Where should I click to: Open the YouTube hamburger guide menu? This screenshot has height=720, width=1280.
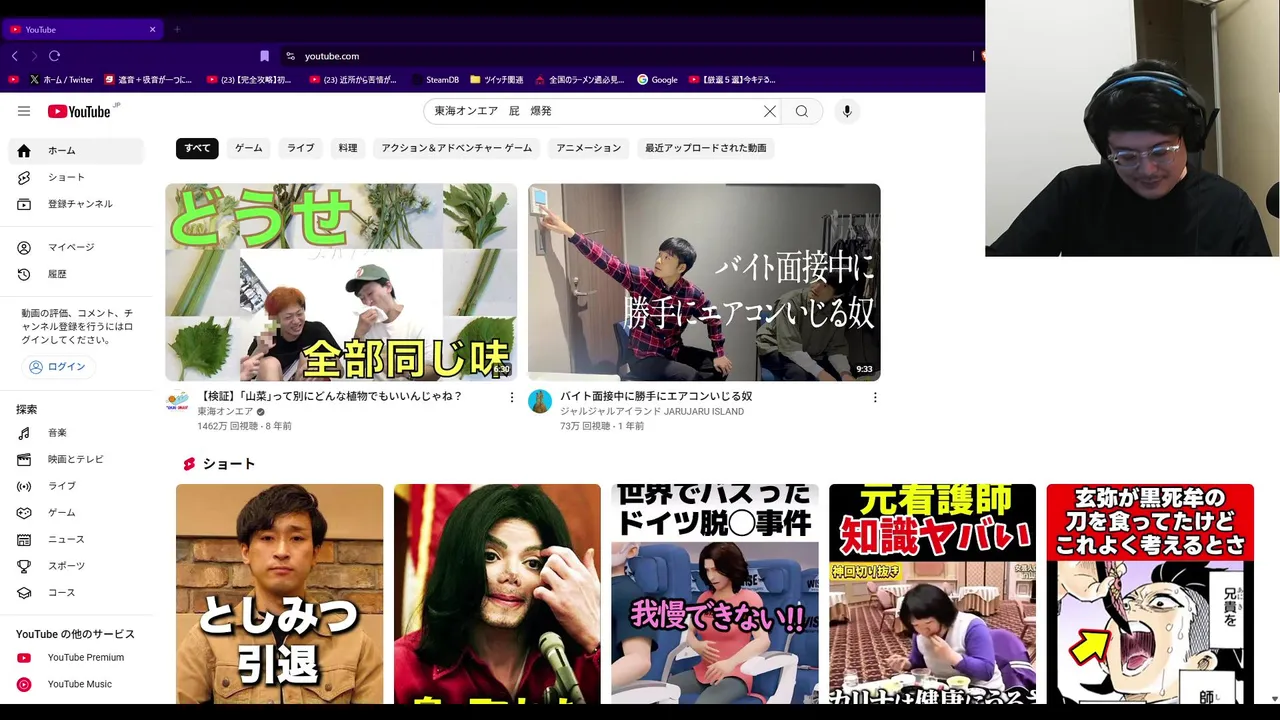(24, 111)
